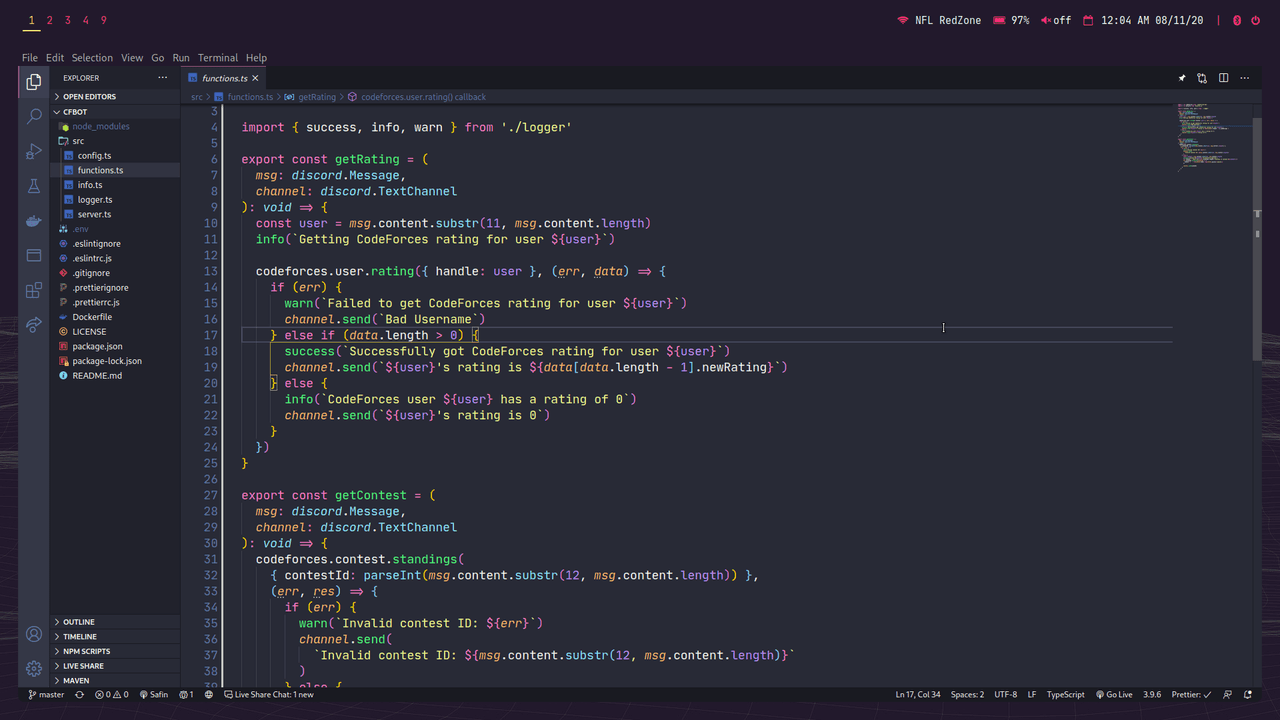Toggle Prettier formatter status item
This screenshot has width=1280, height=720.
click(x=1191, y=694)
